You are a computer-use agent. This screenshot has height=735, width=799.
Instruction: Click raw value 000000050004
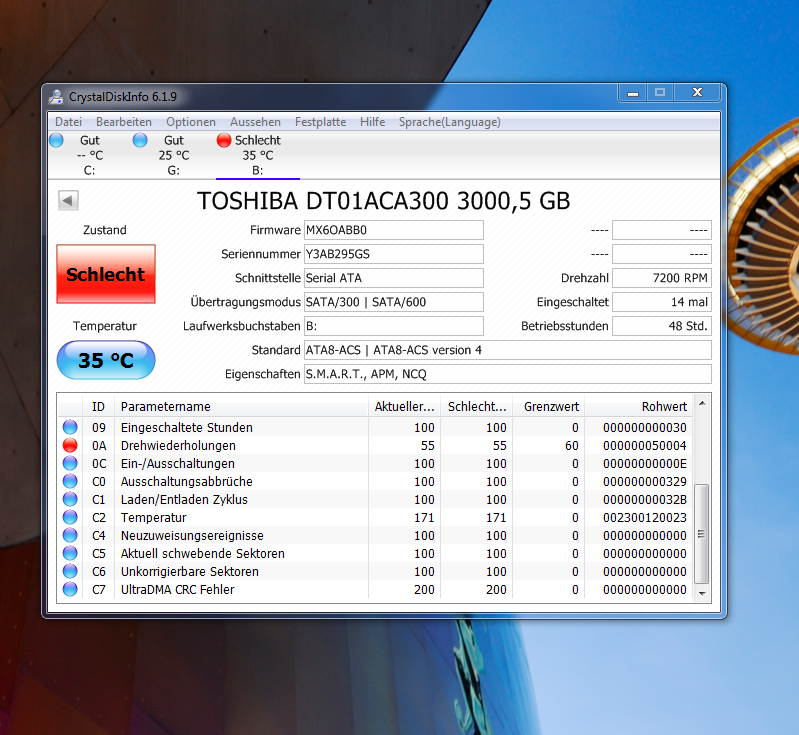[x=645, y=445]
